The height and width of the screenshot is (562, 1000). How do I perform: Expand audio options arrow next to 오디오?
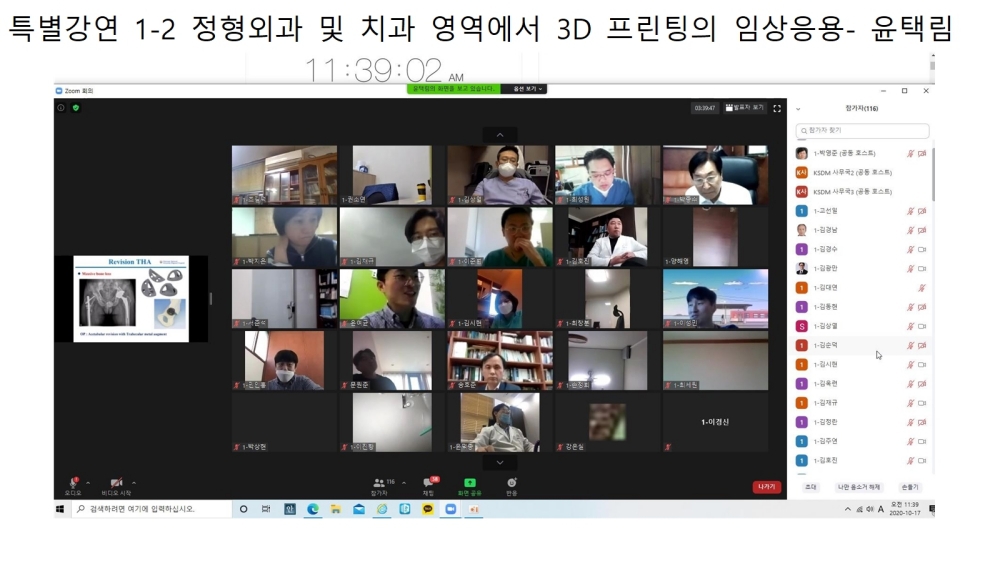[x=88, y=483]
